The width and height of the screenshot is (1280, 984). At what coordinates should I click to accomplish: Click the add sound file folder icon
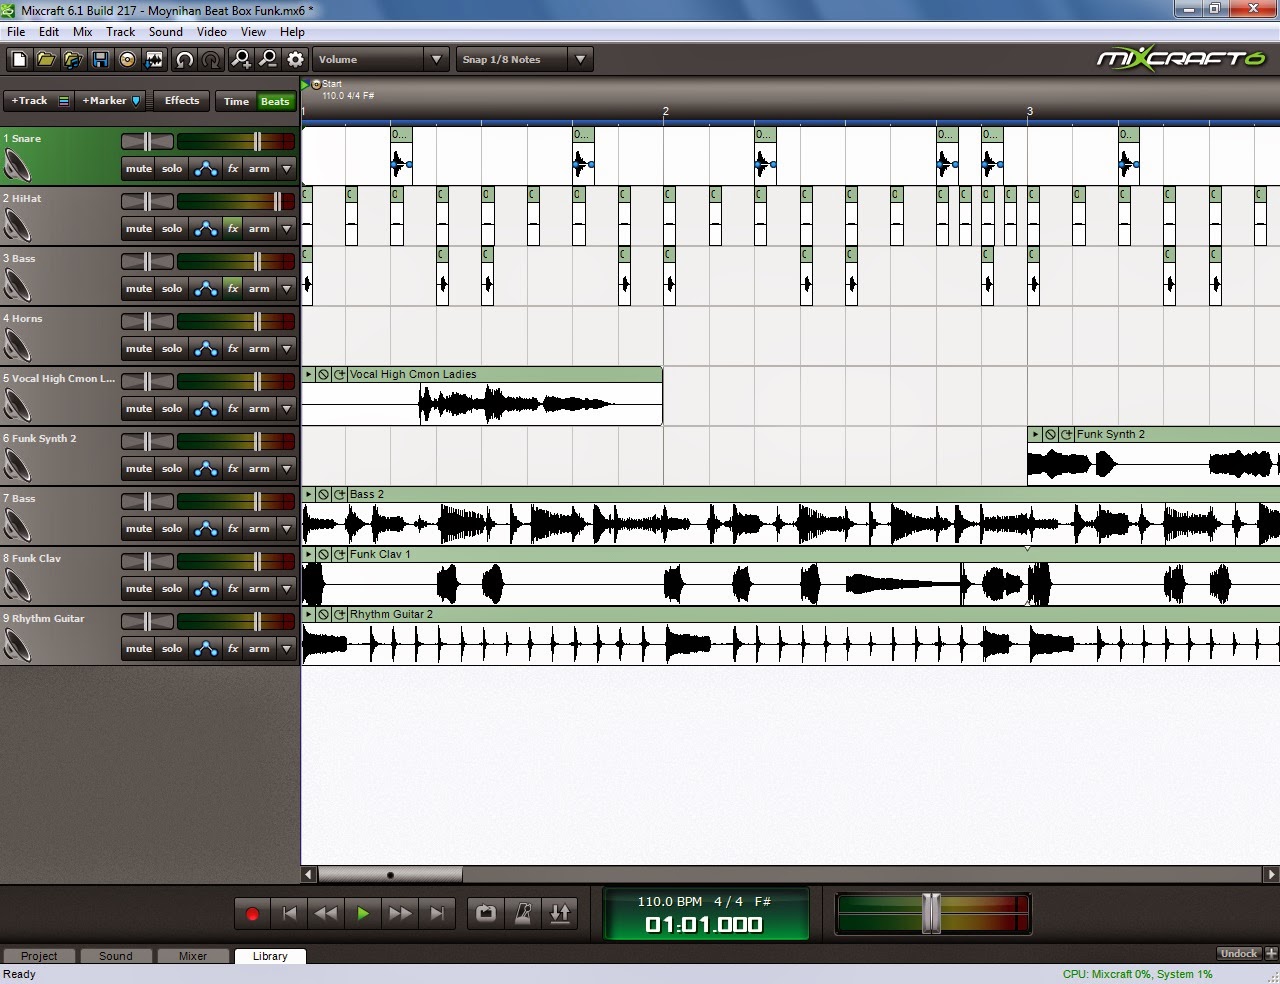point(73,60)
